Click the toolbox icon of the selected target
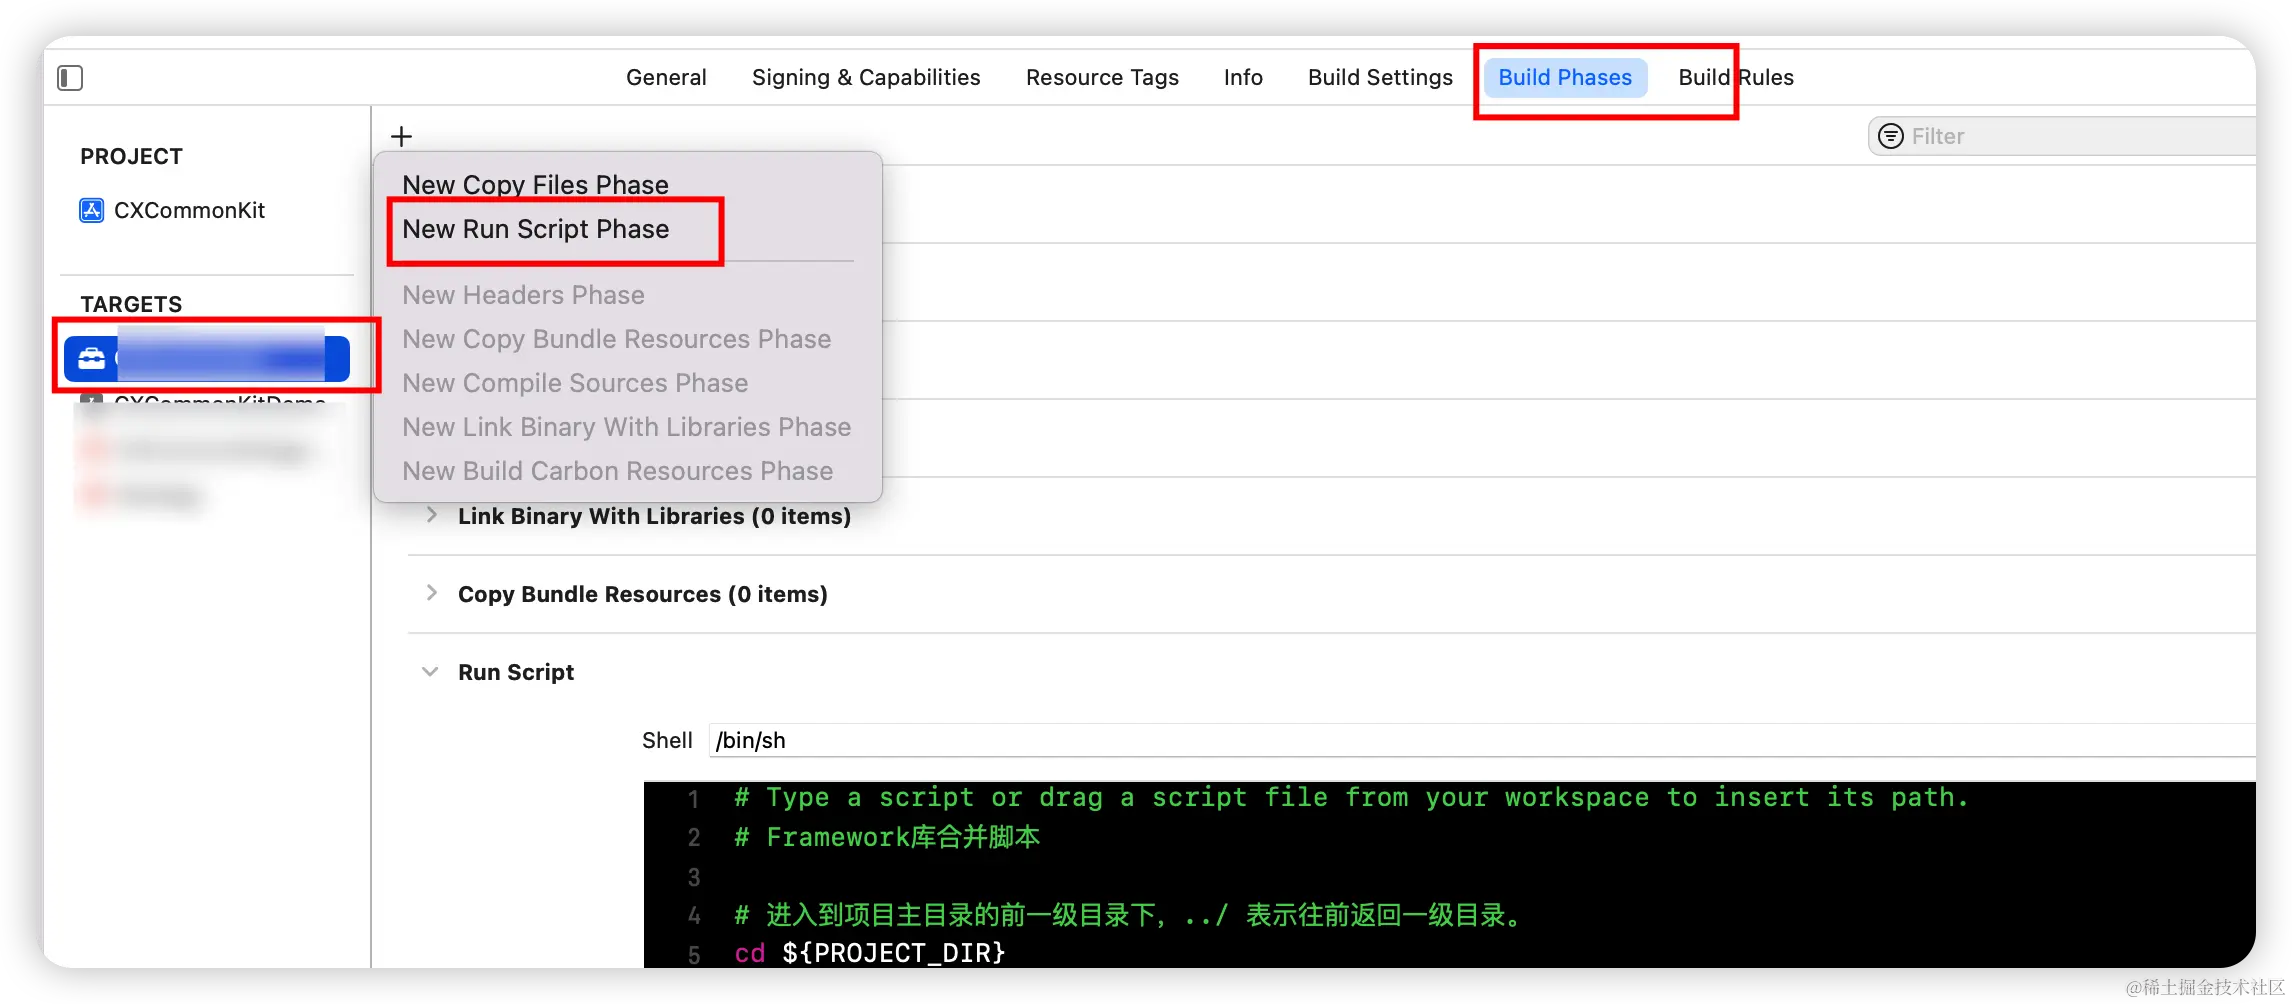This screenshot has width=2292, height=1004. tap(92, 359)
